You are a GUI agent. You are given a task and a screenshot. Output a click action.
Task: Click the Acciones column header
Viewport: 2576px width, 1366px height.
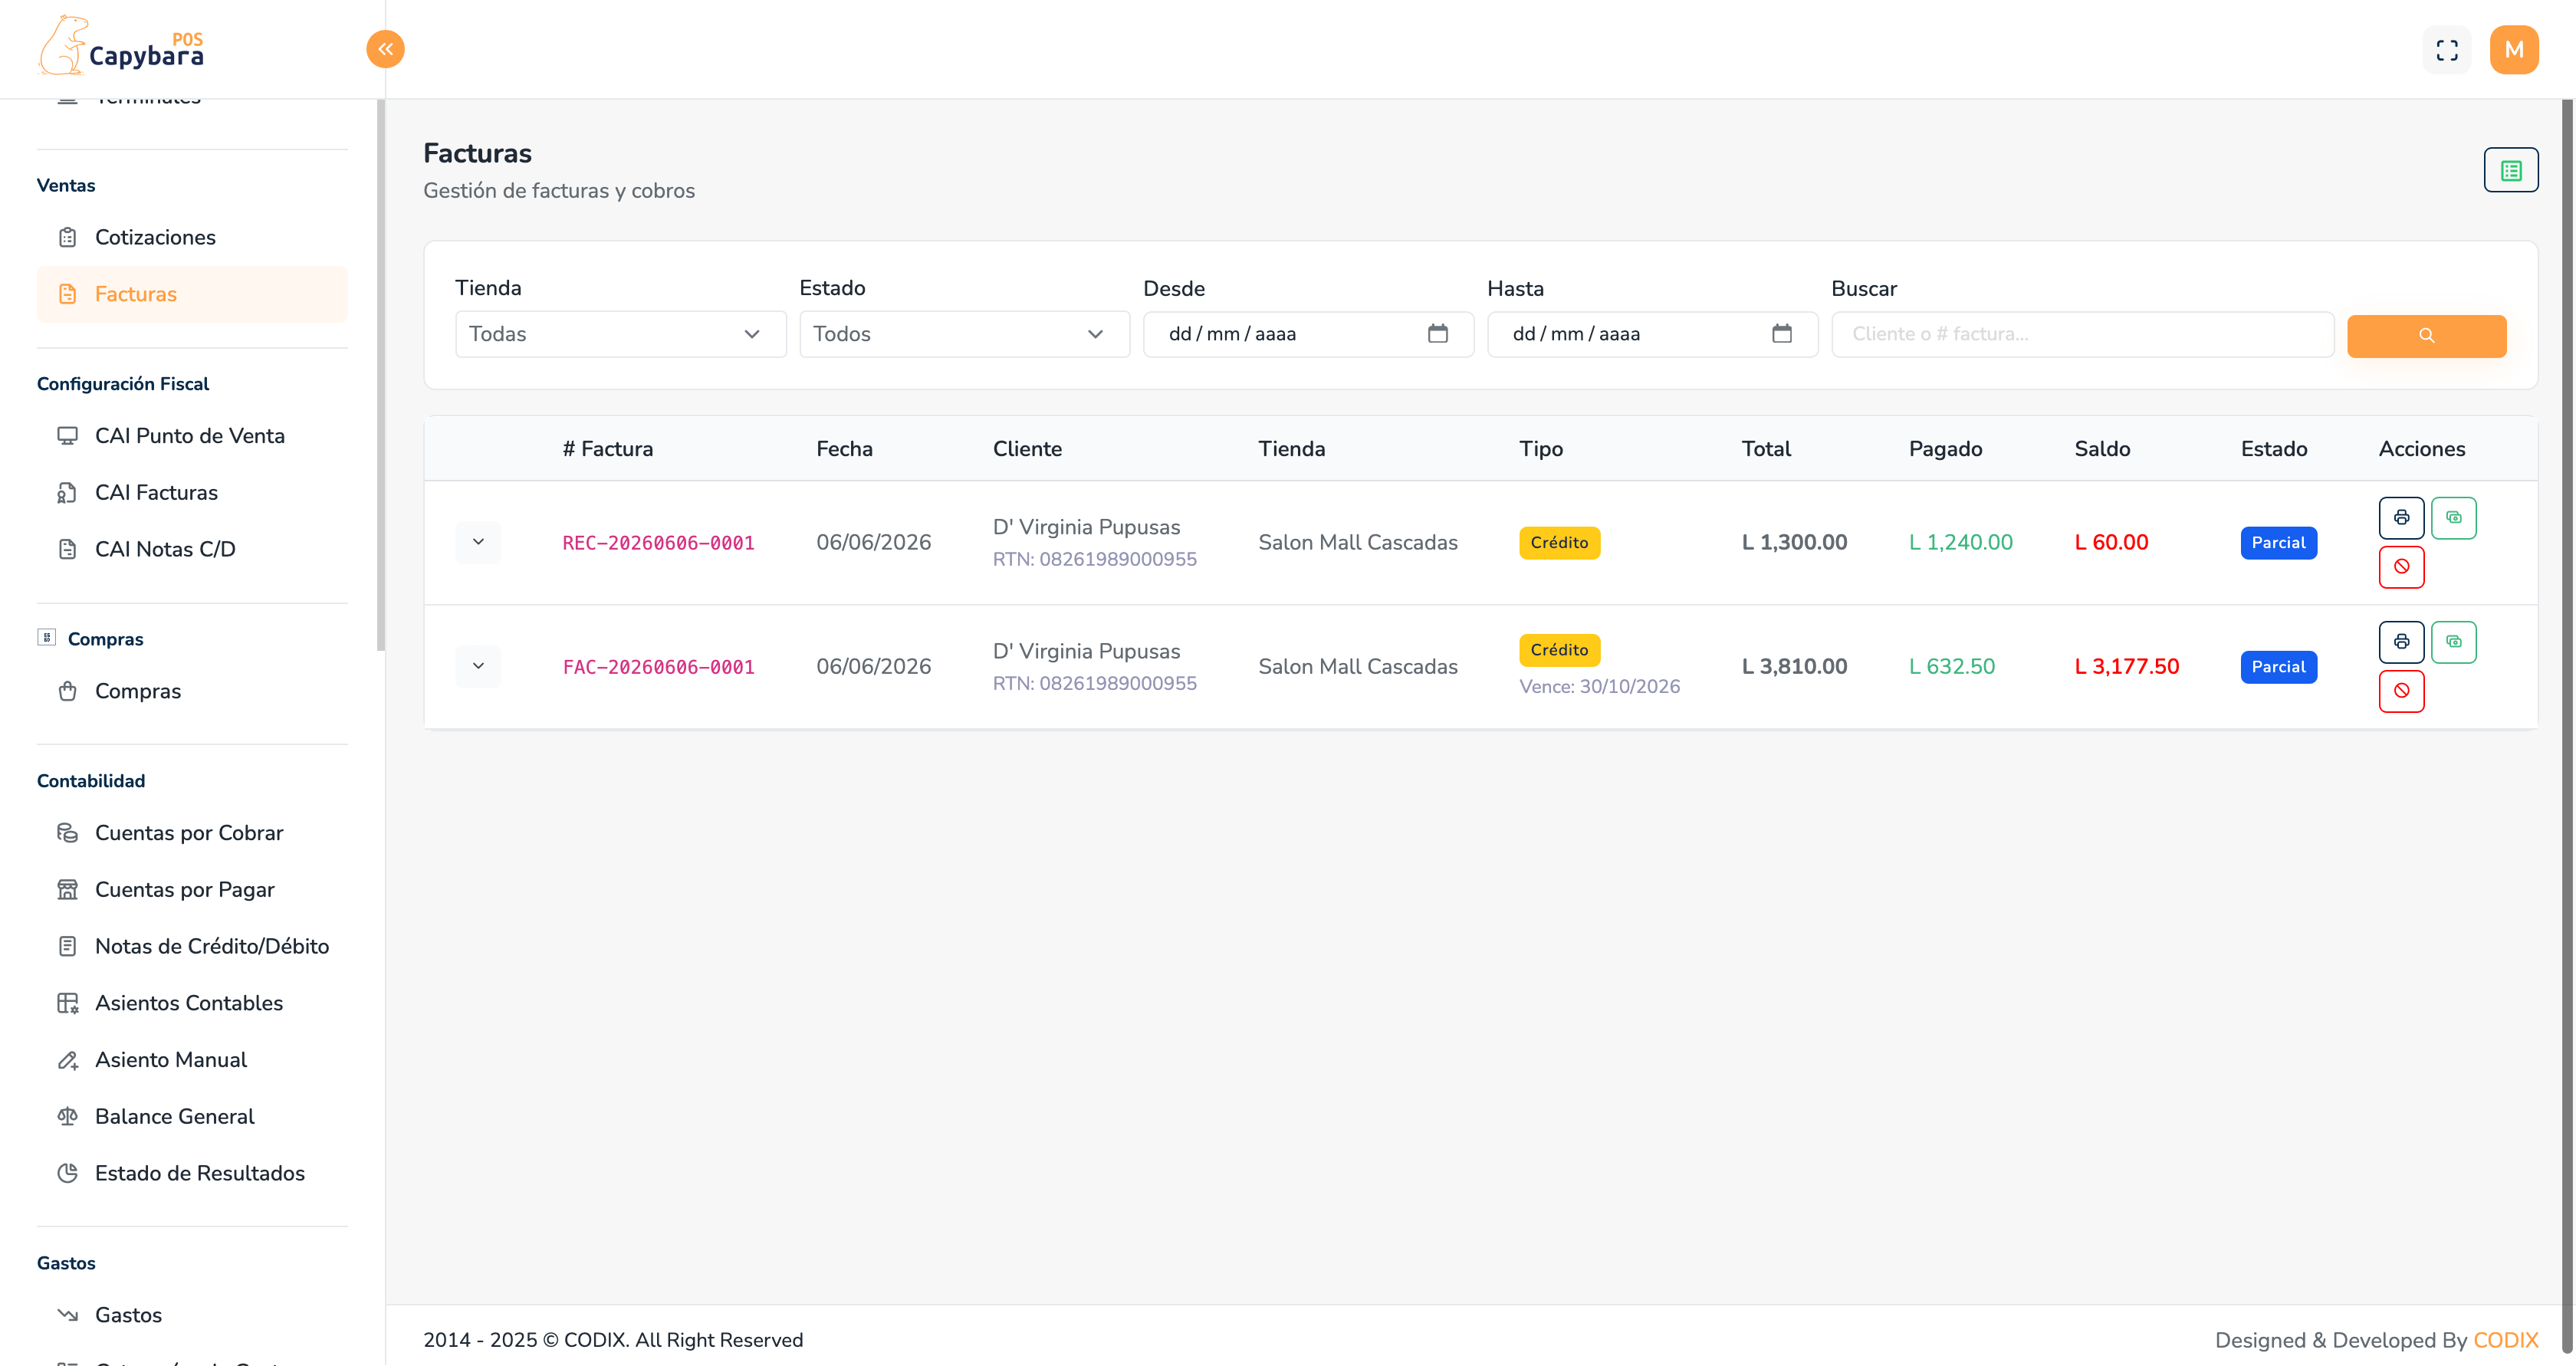(2421, 449)
